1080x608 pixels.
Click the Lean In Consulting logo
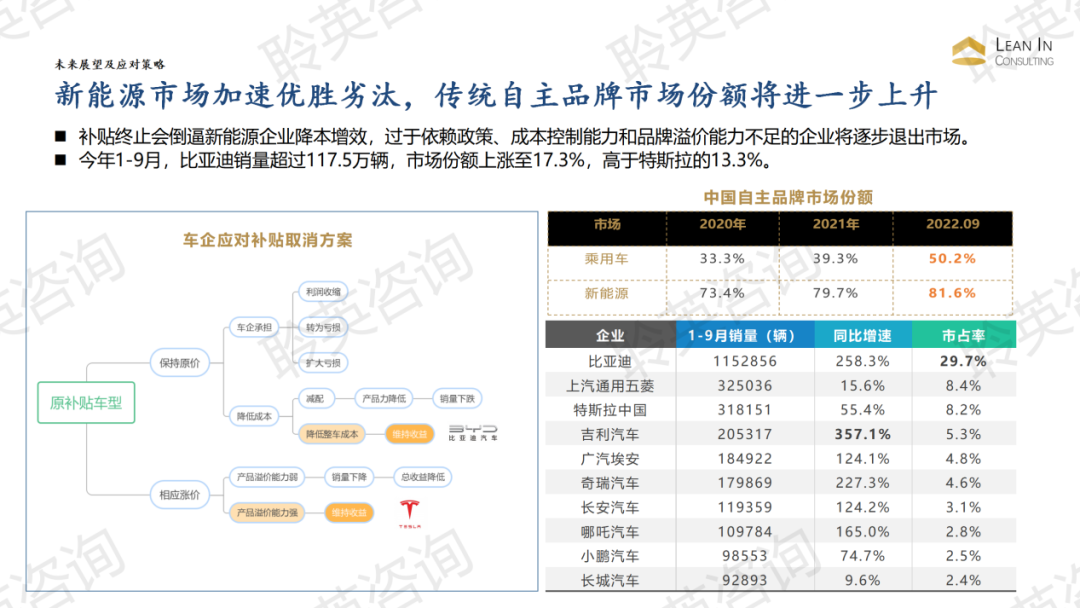click(1003, 52)
